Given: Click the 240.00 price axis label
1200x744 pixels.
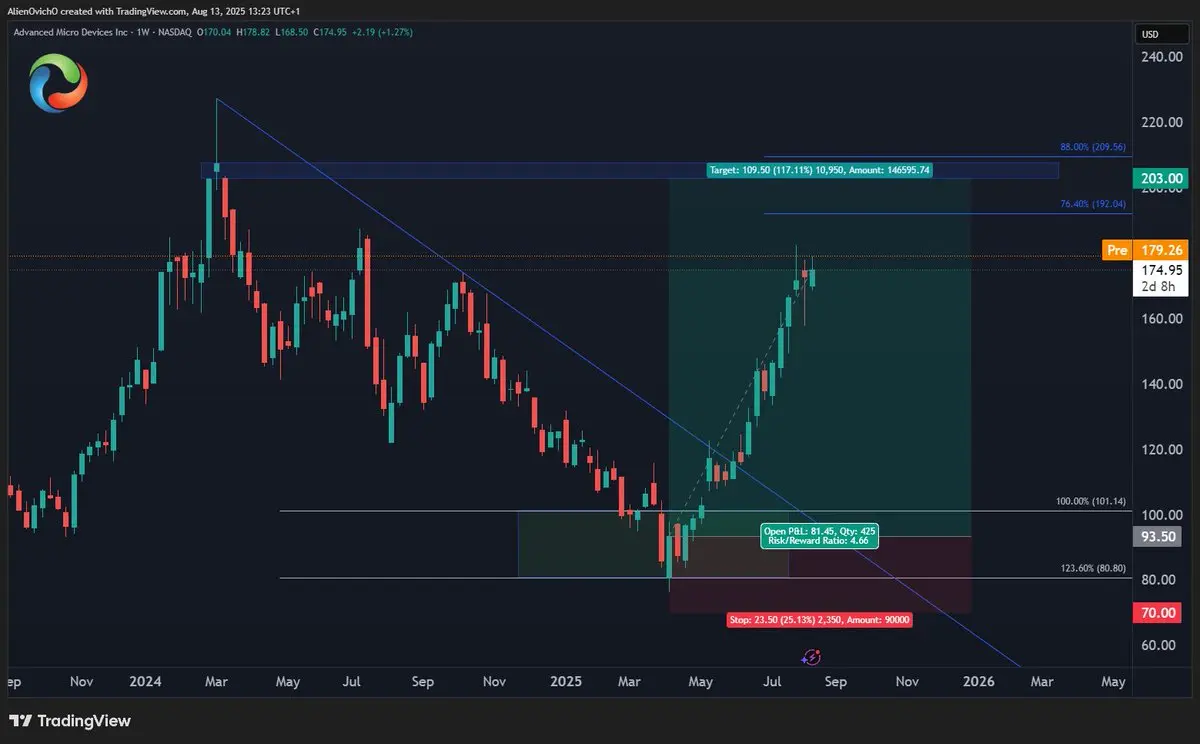Looking at the screenshot, I should 1161,57.
